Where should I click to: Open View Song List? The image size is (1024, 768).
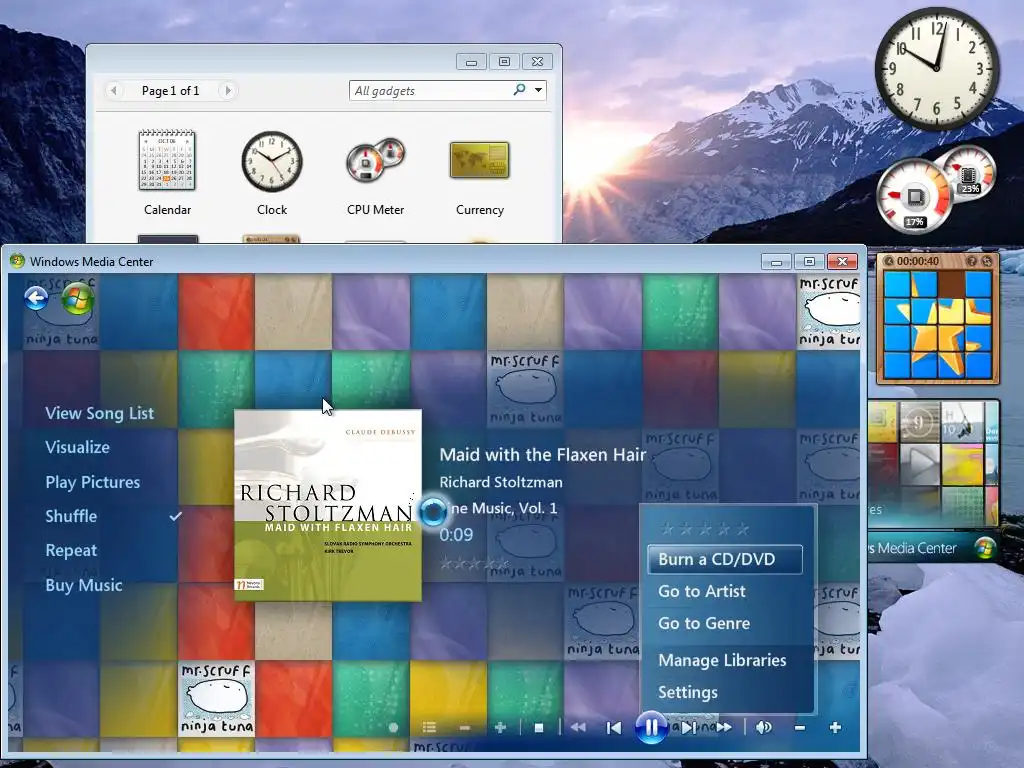[x=99, y=413]
